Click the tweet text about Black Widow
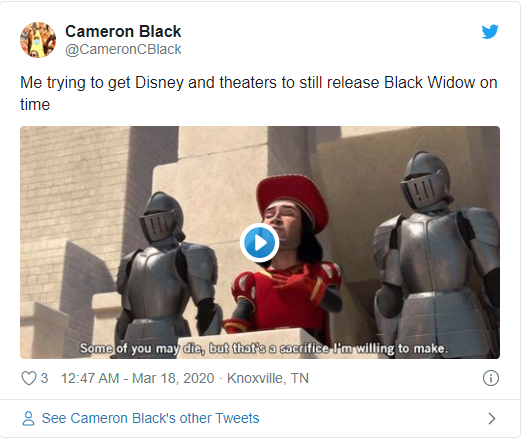This screenshot has width=521, height=438. (x=259, y=93)
